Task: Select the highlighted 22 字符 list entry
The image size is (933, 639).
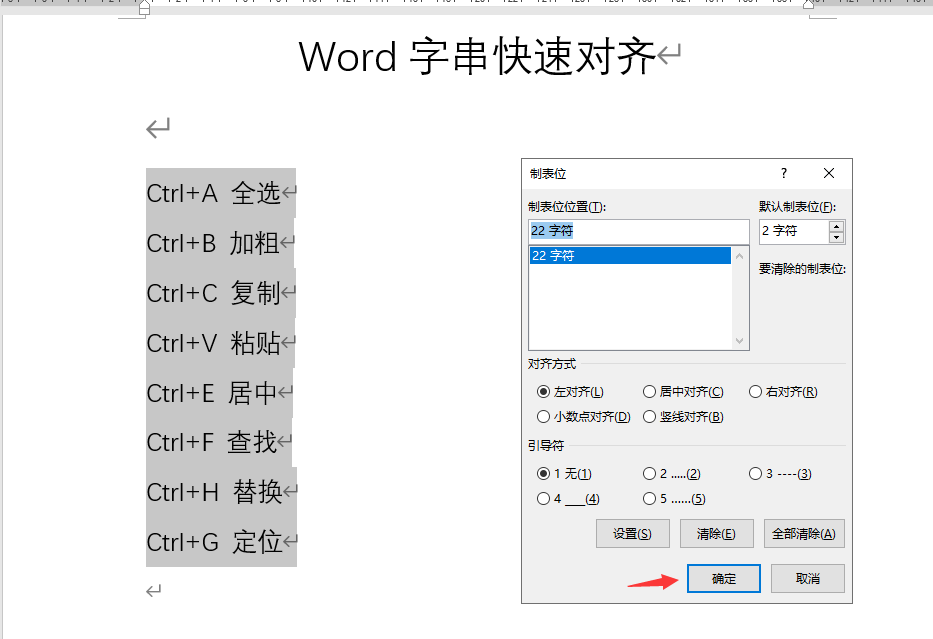Action: (x=630, y=256)
